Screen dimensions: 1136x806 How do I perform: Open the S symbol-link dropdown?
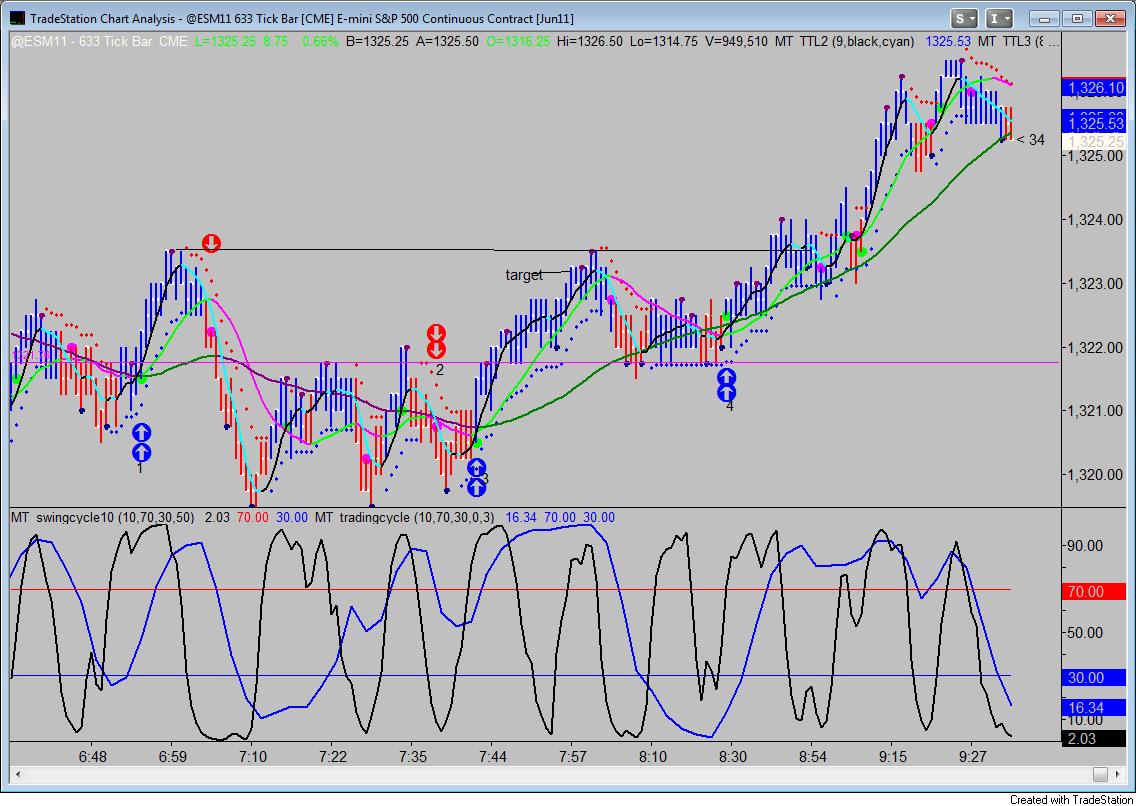[x=964, y=19]
